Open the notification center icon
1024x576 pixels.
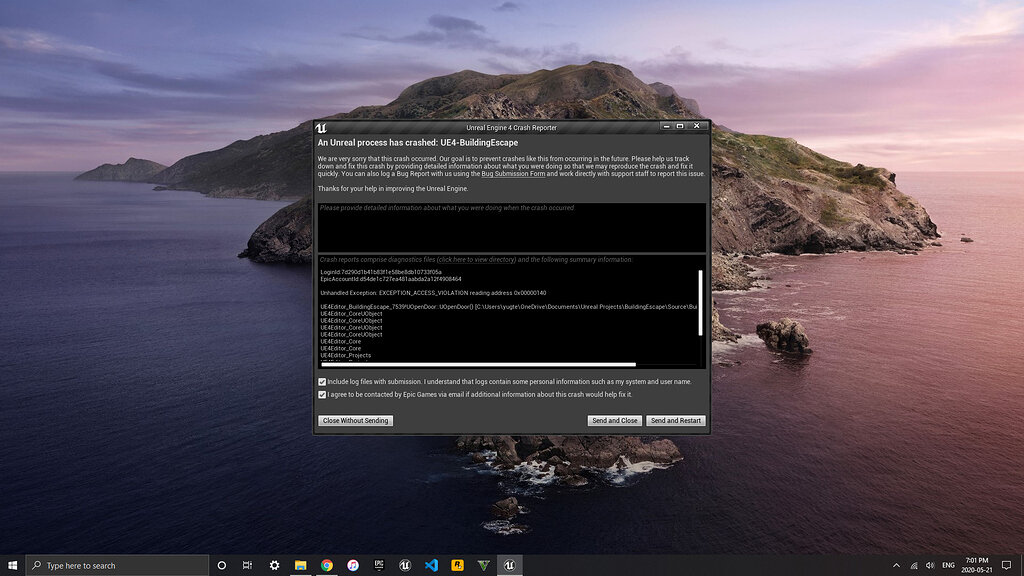click(x=1006, y=565)
